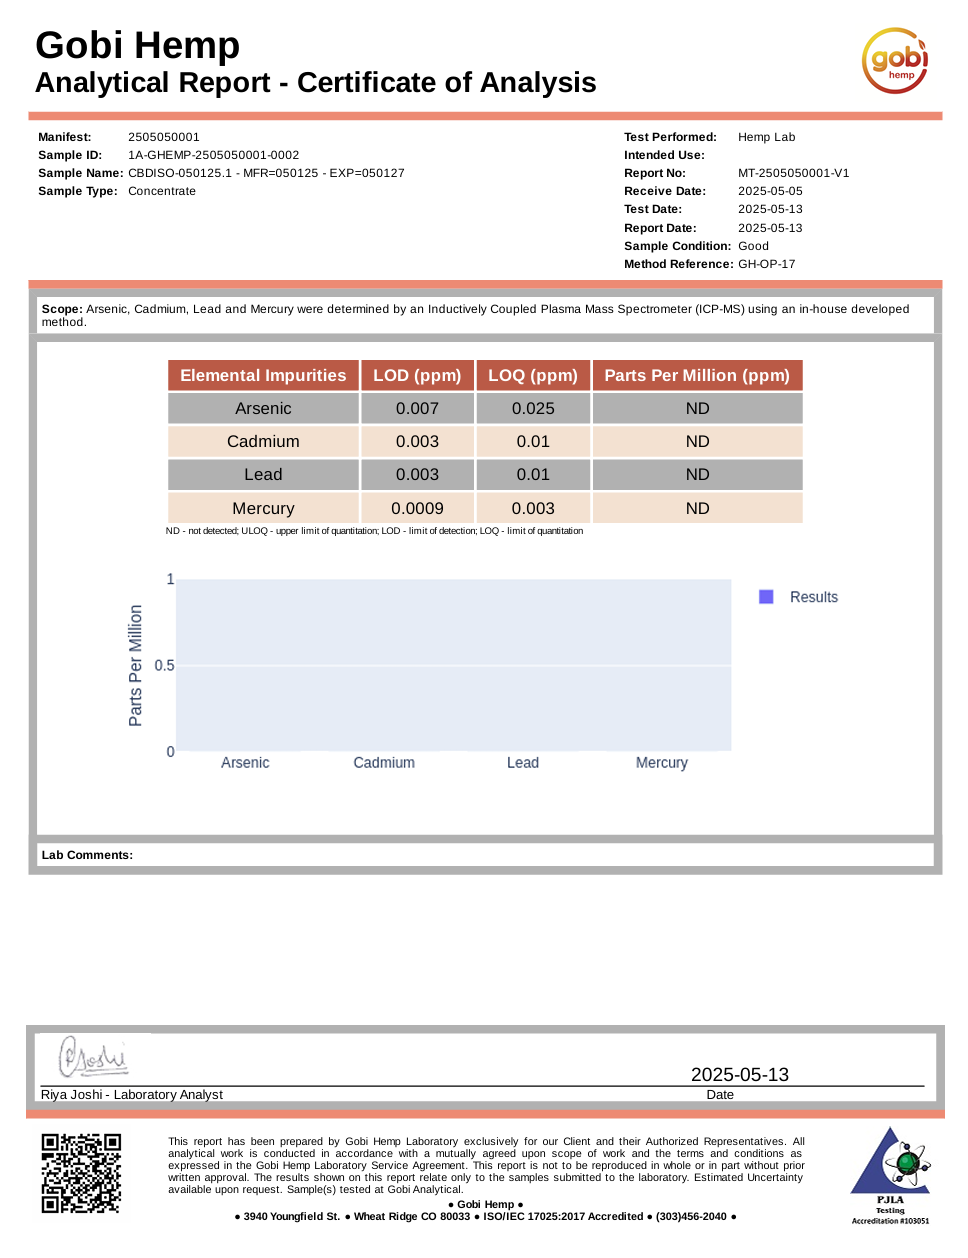This screenshot has width=968, height=1258.
Task: Select the LOD (ppm) column header
Action: click(417, 376)
